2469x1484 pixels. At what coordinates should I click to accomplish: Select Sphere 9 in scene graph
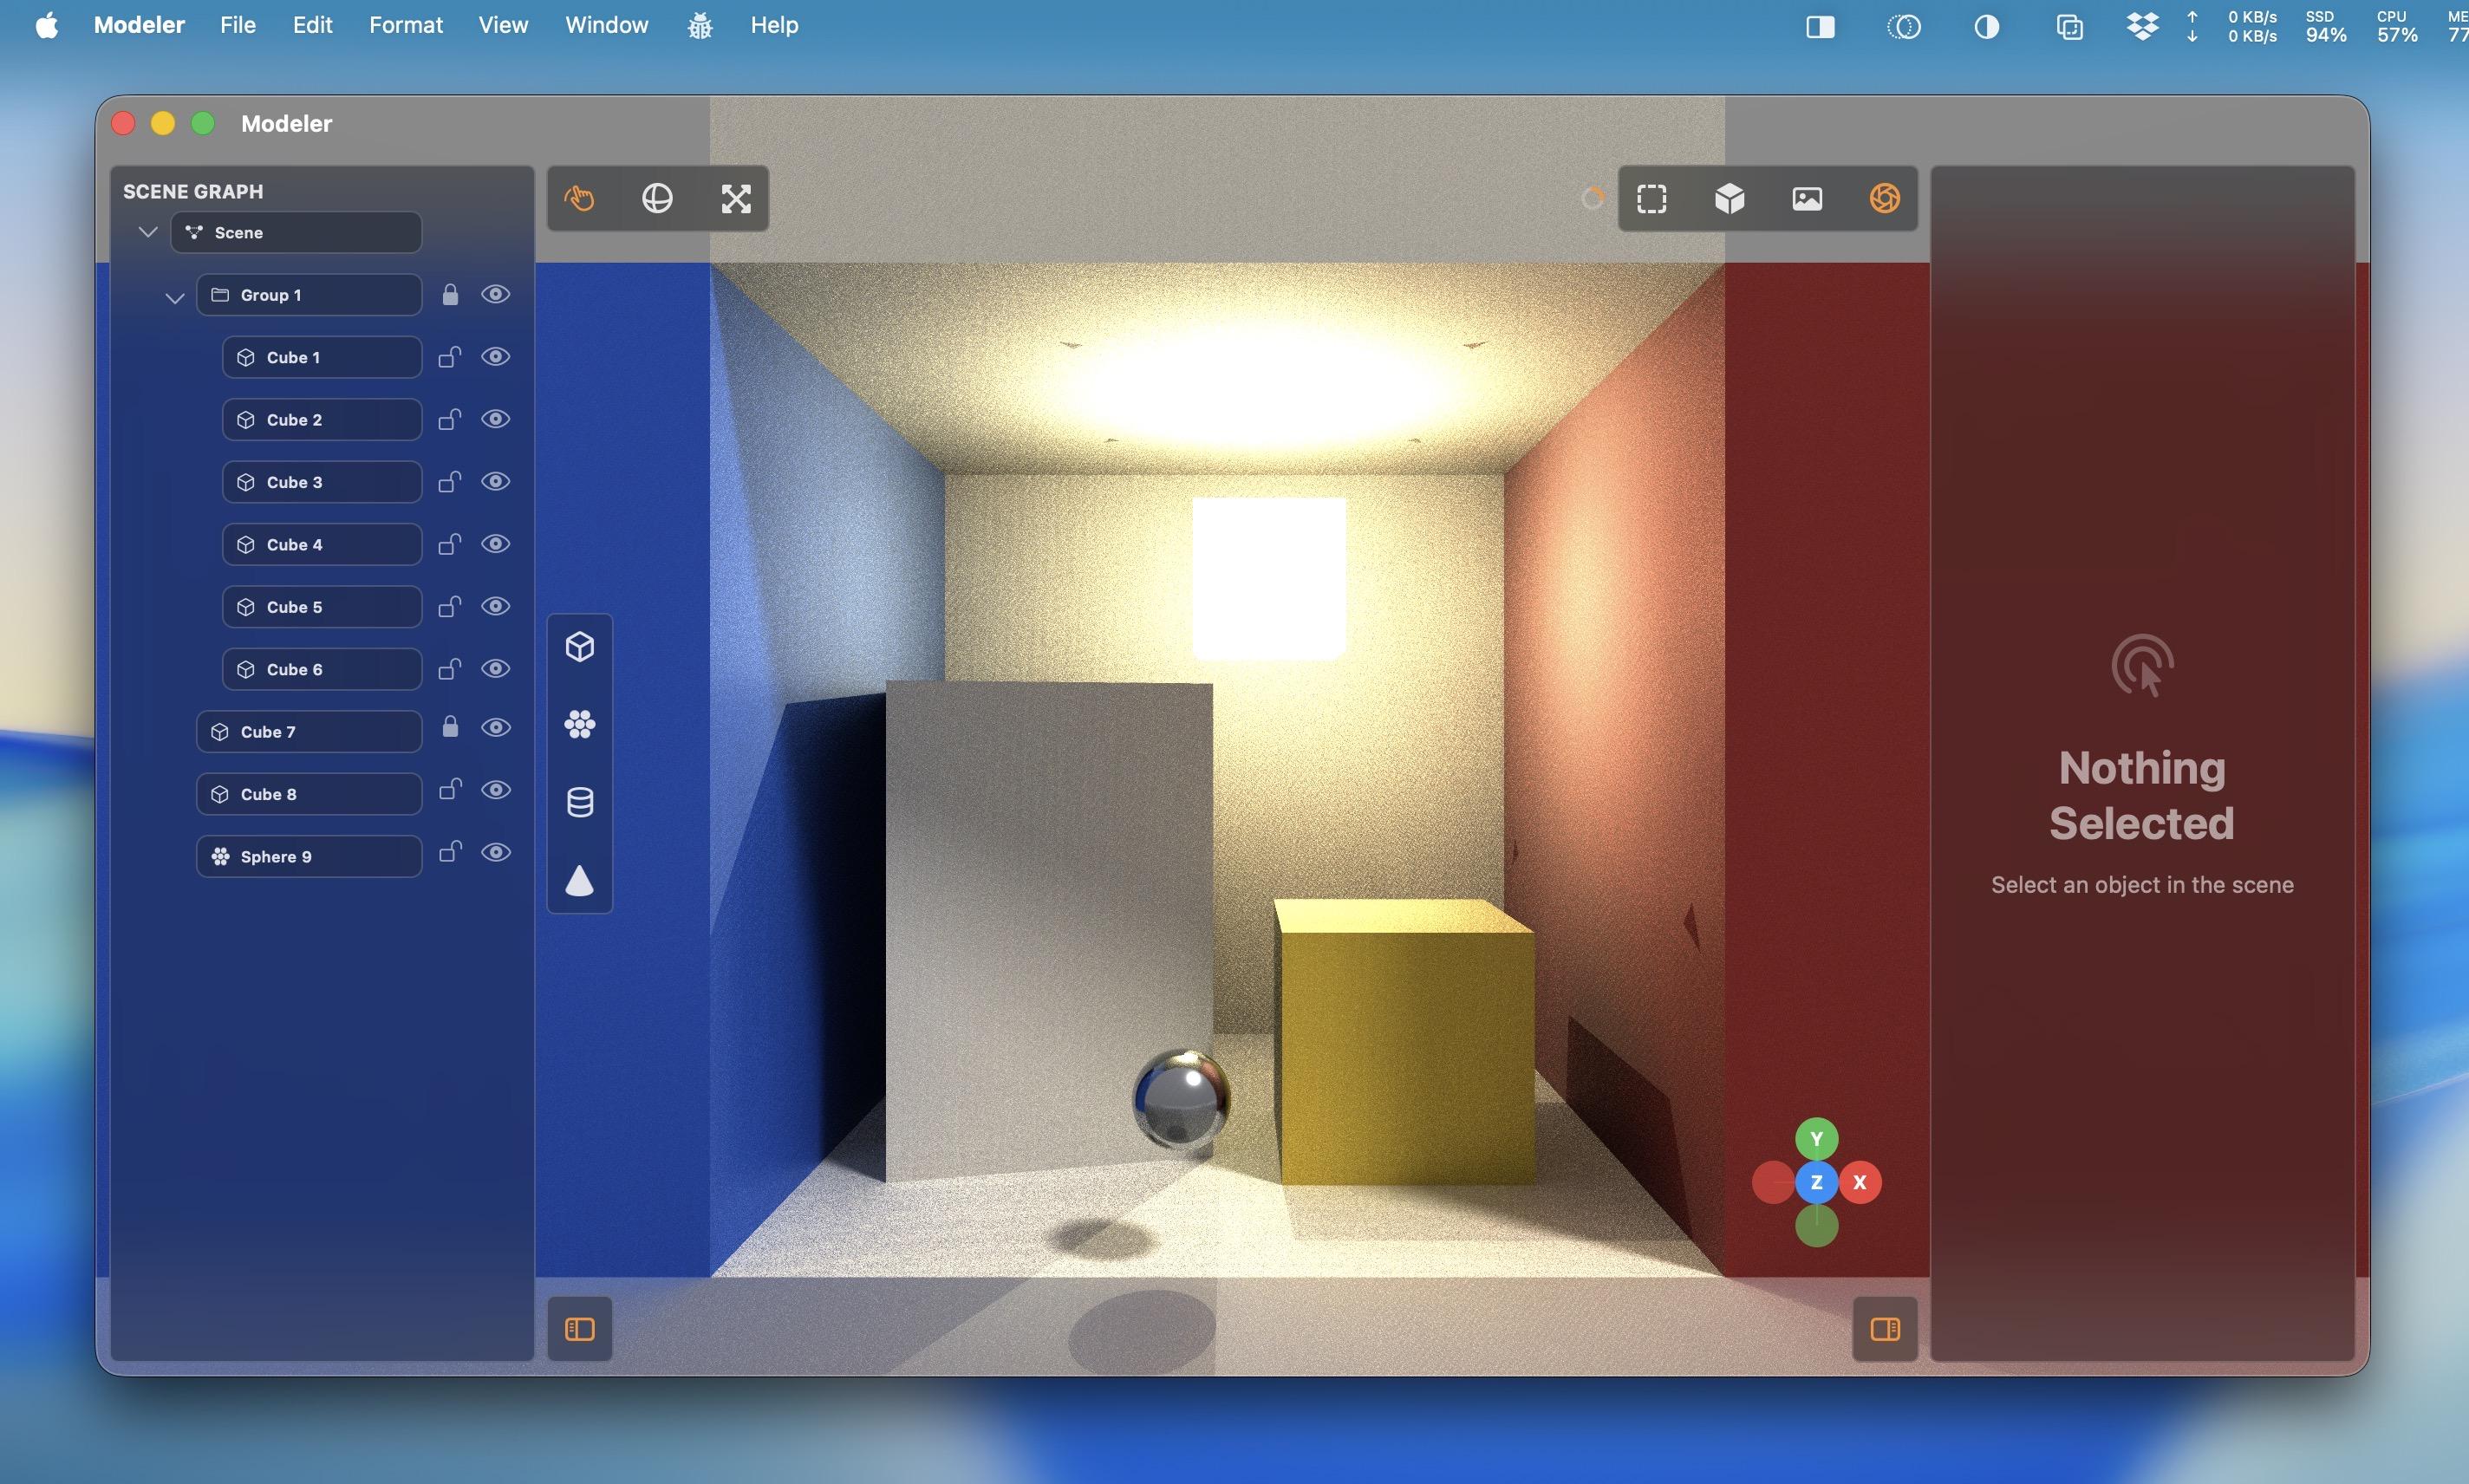tap(309, 856)
